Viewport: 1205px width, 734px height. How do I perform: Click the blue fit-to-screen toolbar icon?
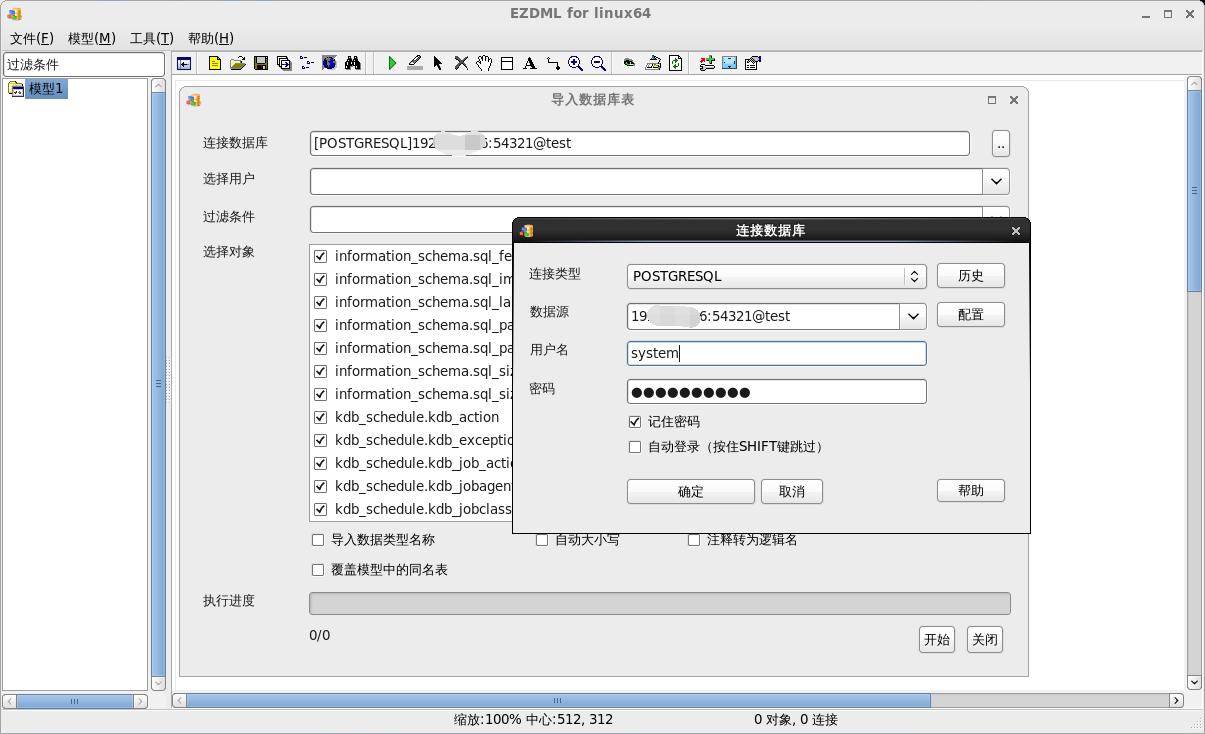point(730,63)
